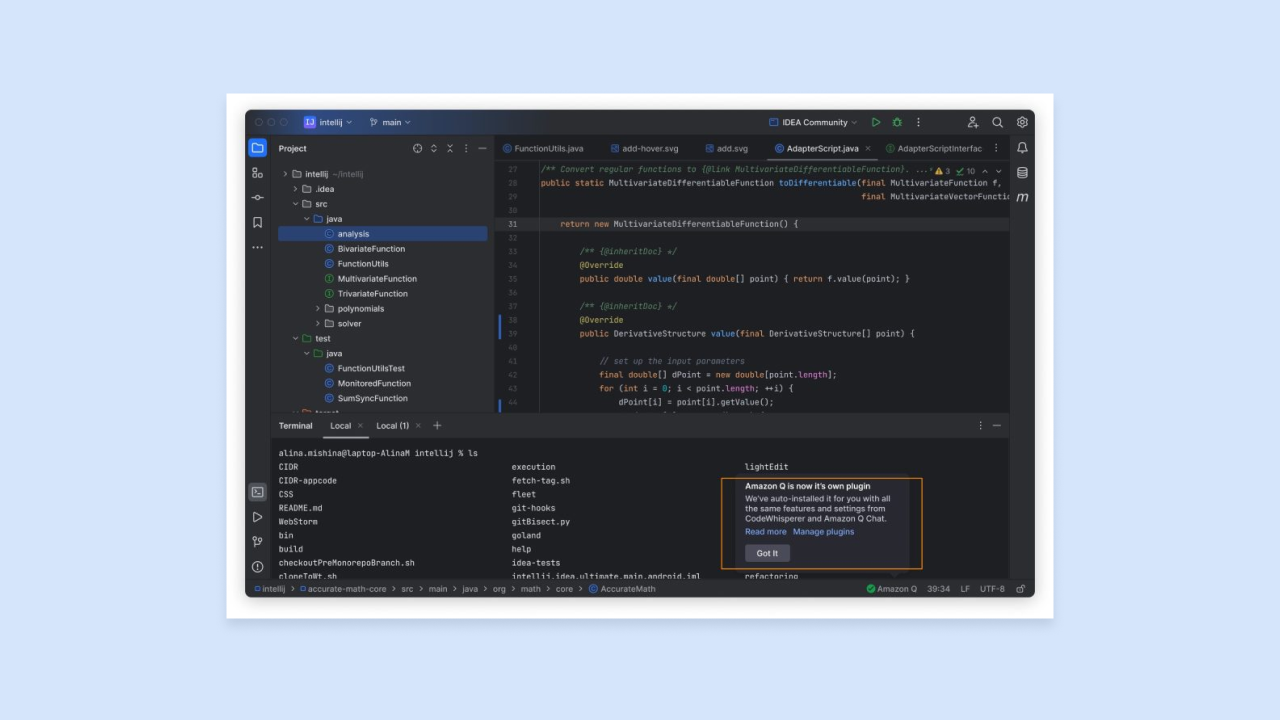Click Expand All icon in Project panel

434,148
